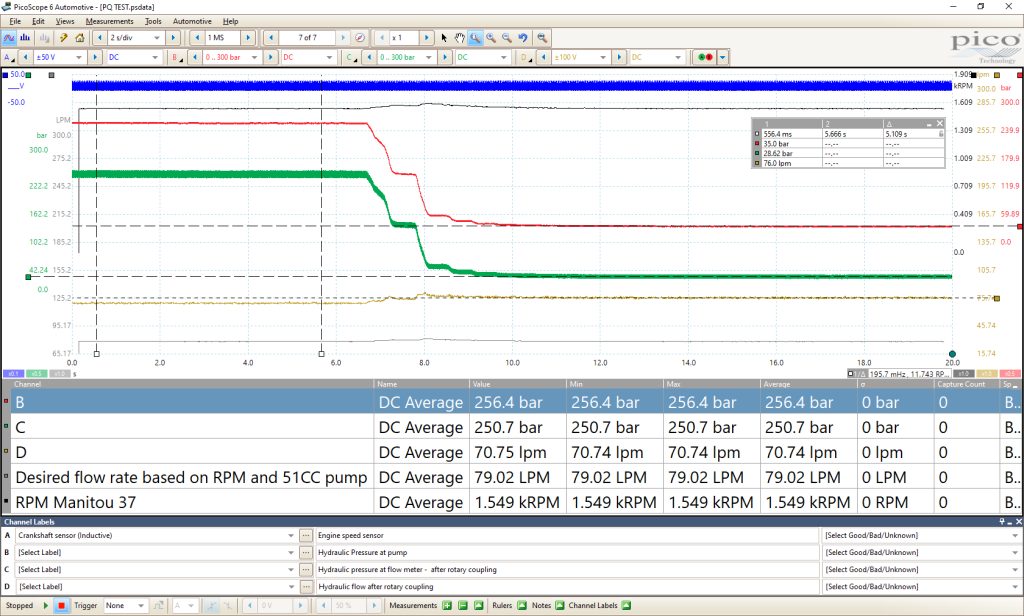Decrease the 2 s/div timebase
Viewport: 1024px width, 616px height.
[x=100, y=38]
